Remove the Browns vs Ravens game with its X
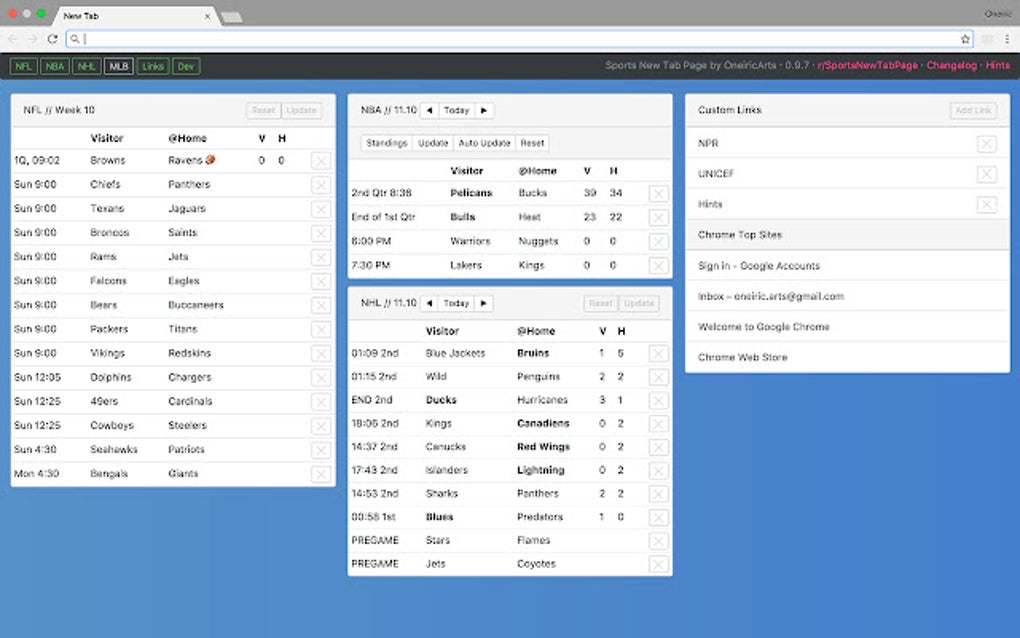Screen dimensions: 1020x638 321,160
